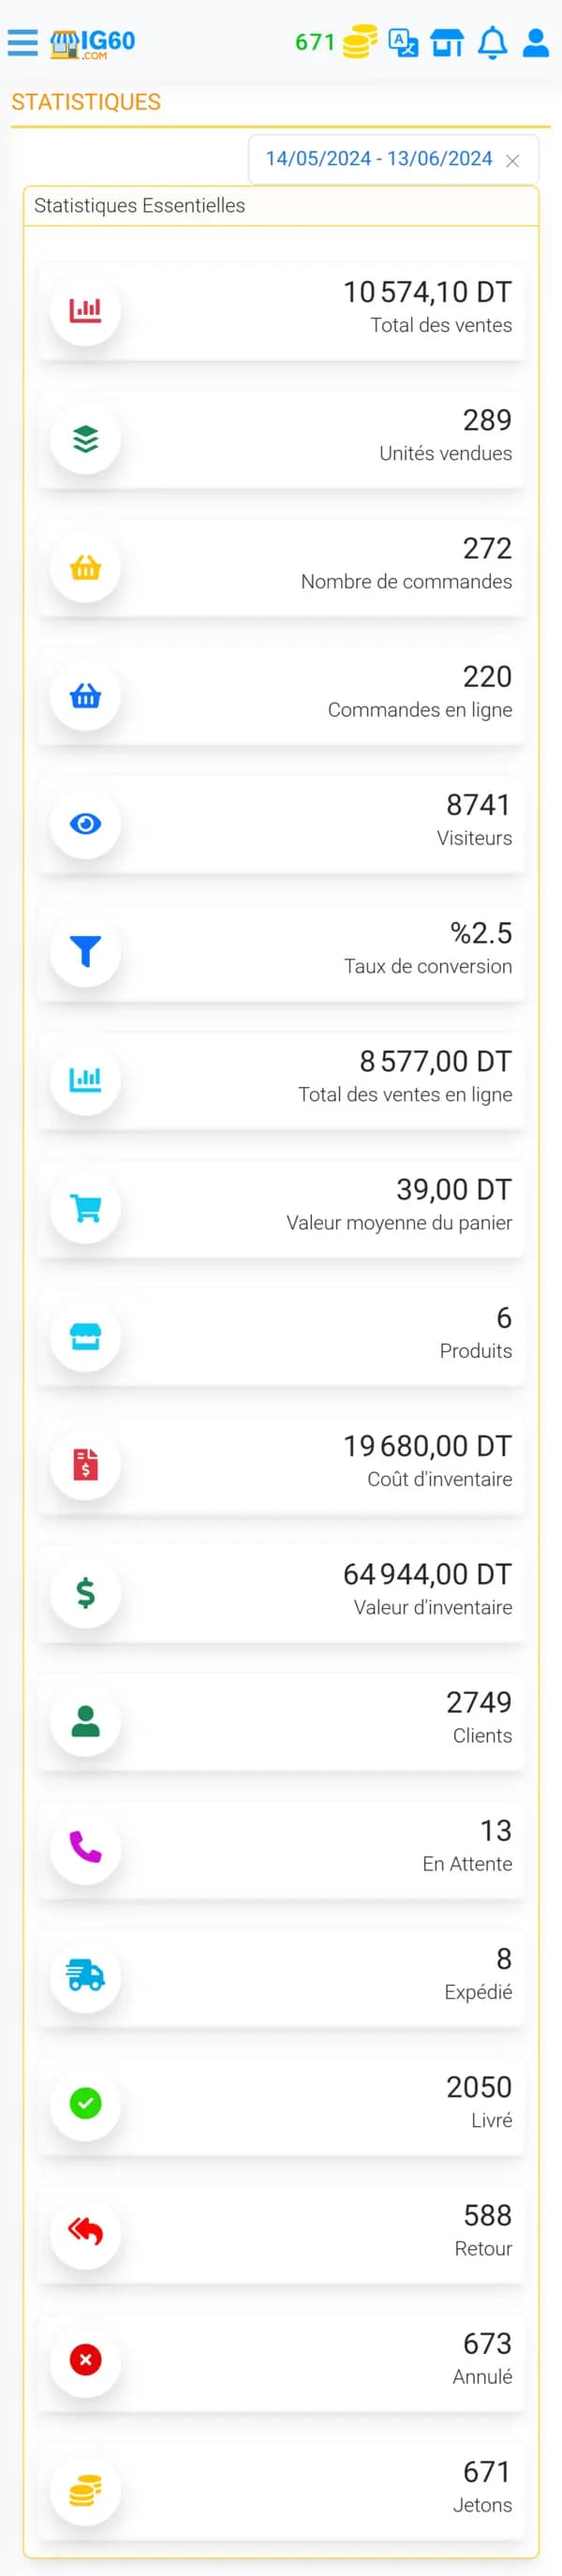This screenshot has width=562, height=2576.
Task: Click the Total des ventes chart icon
Action: 86,310
